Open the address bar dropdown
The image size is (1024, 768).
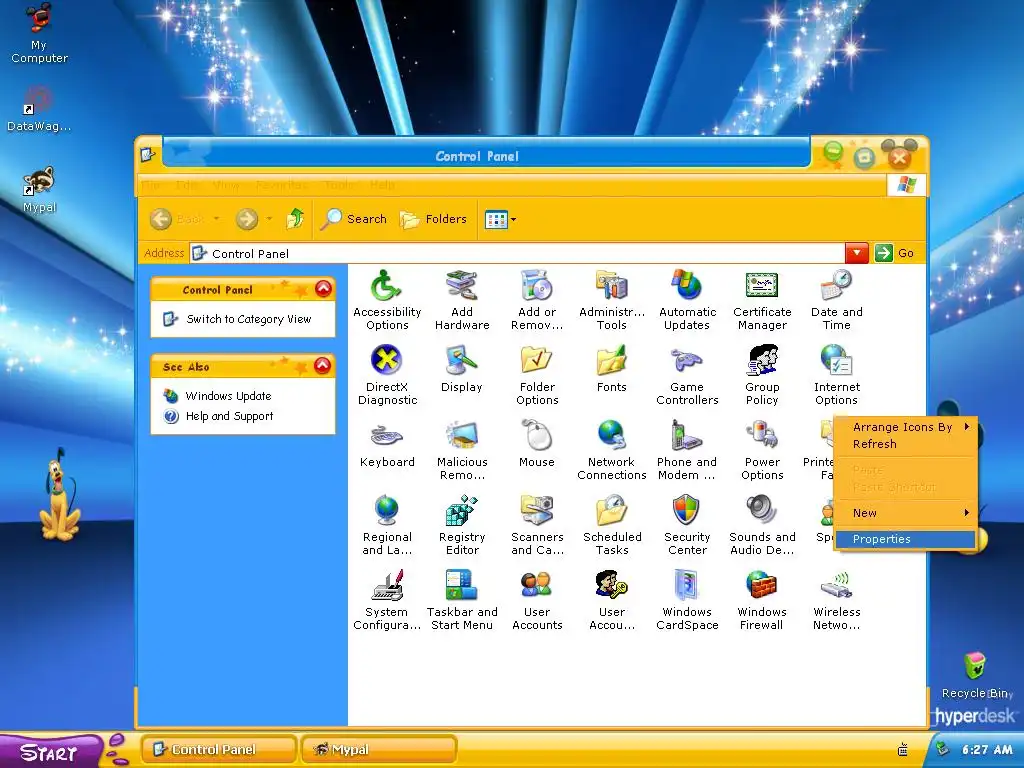(857, 253)
